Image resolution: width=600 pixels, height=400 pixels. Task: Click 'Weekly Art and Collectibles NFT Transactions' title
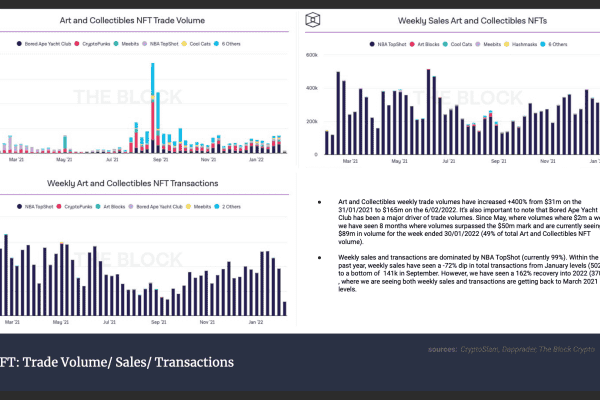point(132,183)
